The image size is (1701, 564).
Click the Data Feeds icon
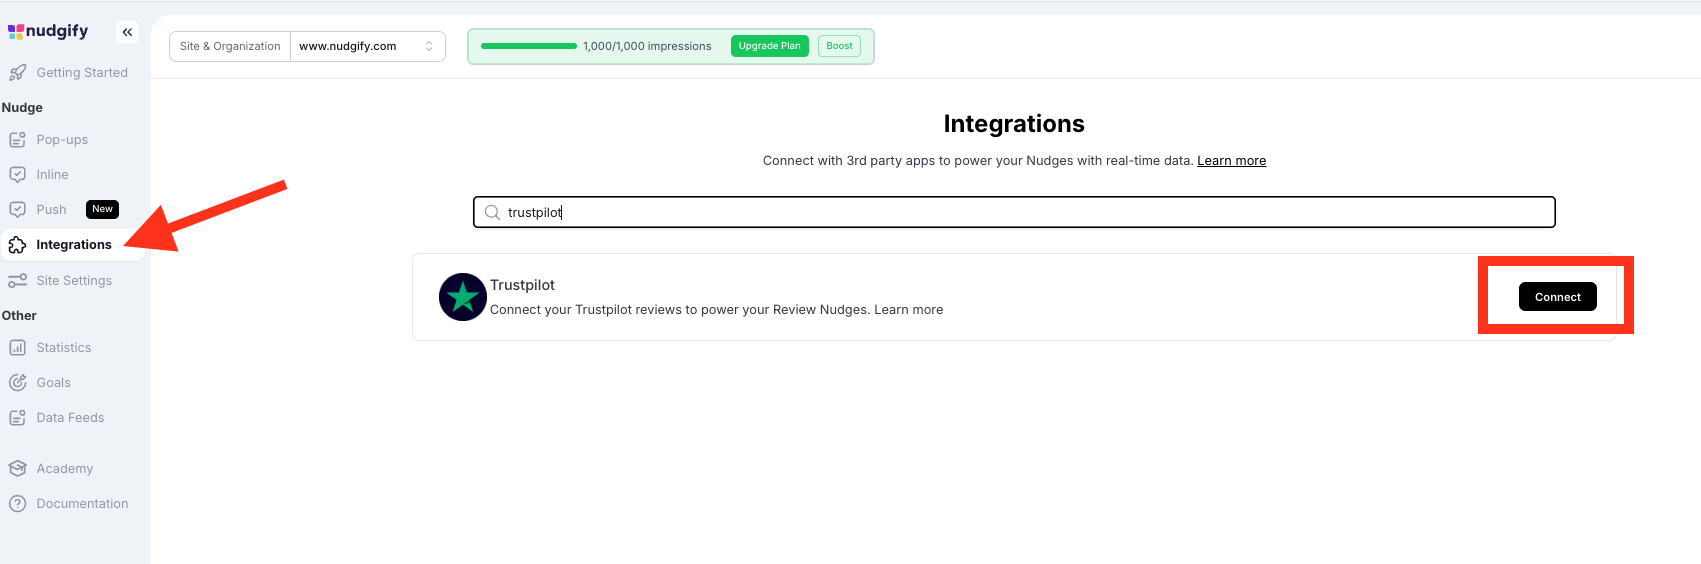[17, 417]
